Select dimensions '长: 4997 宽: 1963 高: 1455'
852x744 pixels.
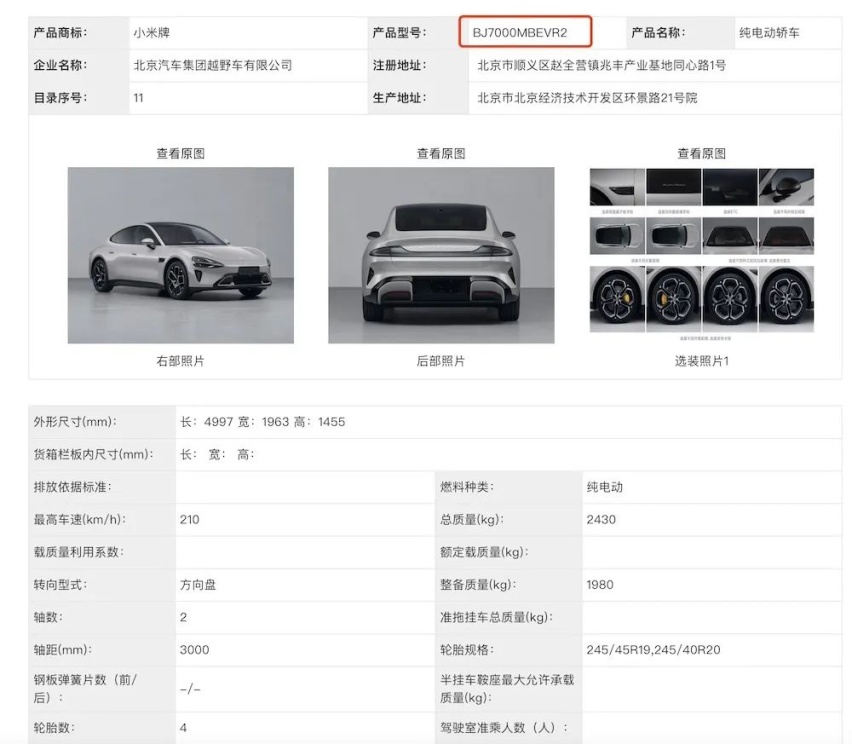[262, 422]
